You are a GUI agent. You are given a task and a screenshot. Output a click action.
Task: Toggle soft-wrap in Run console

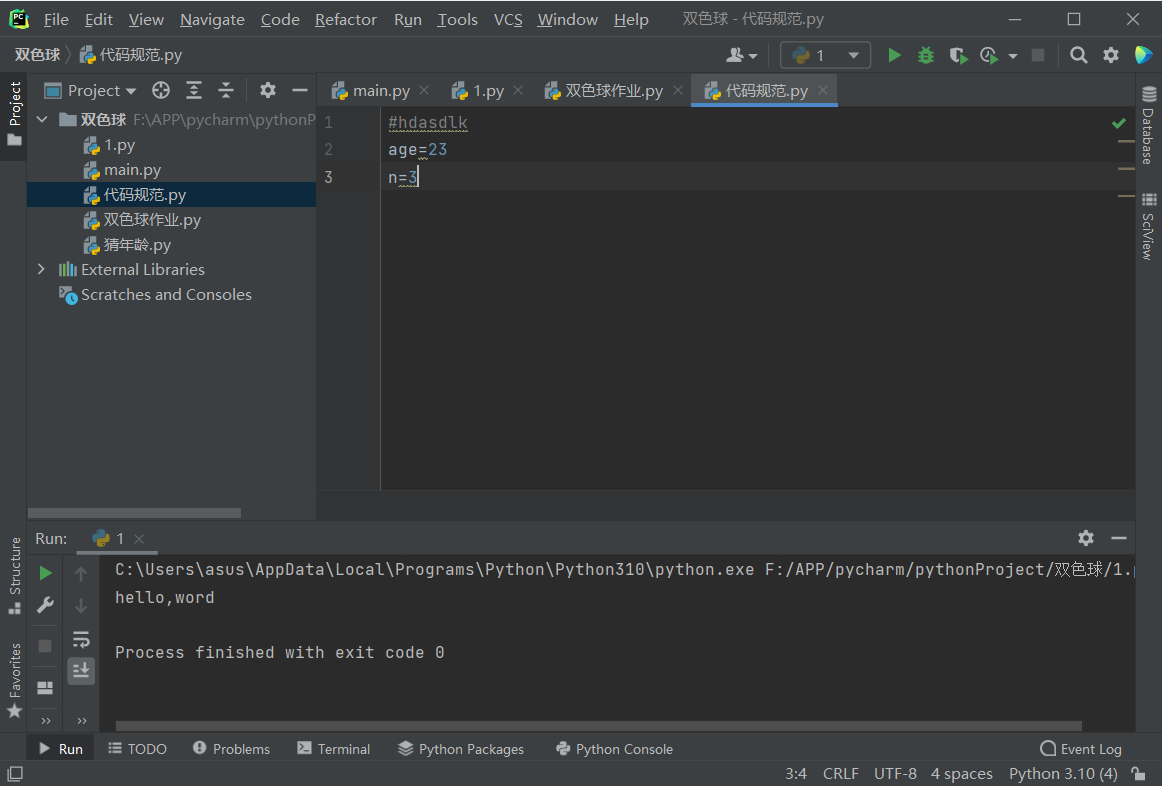81,638
